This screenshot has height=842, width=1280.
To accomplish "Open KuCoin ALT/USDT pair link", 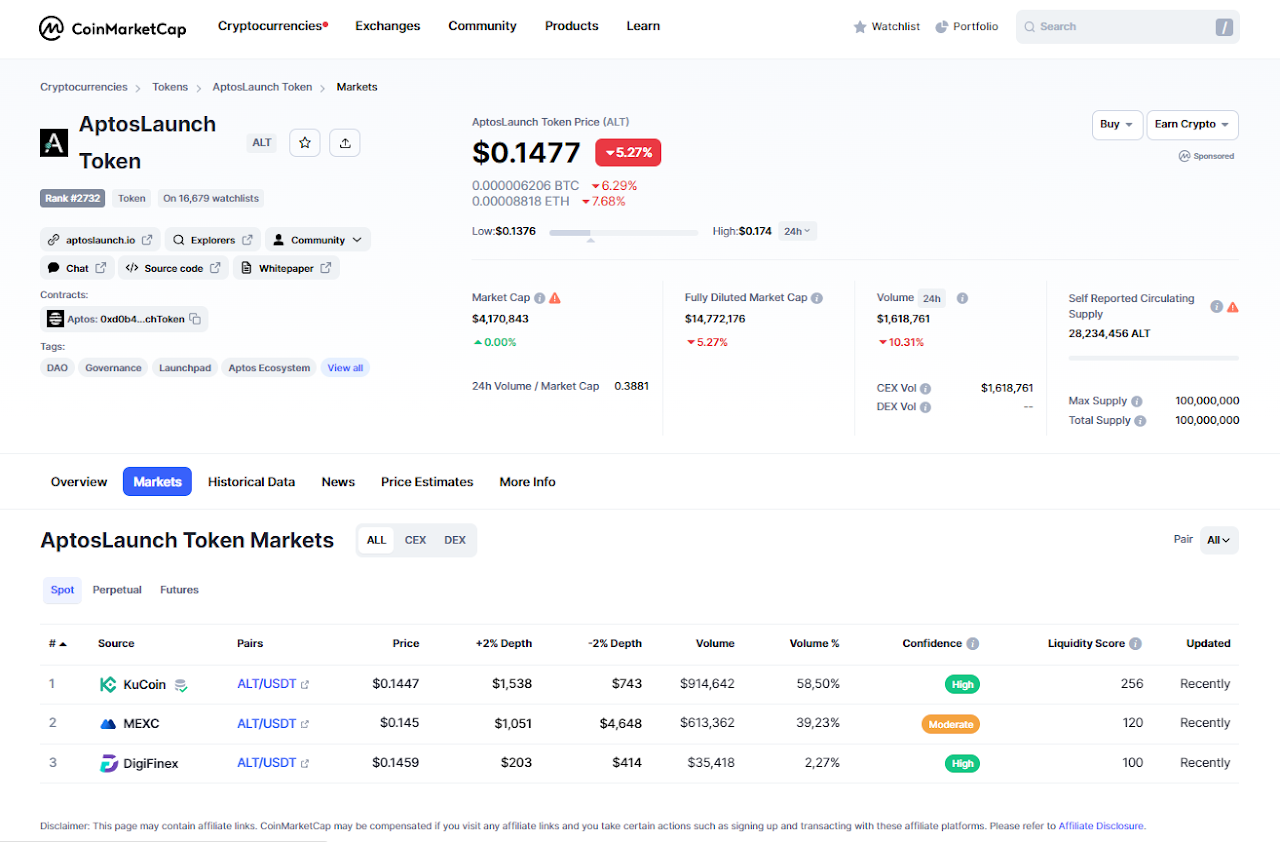I will pyautogui.click(x=273, y=685).
